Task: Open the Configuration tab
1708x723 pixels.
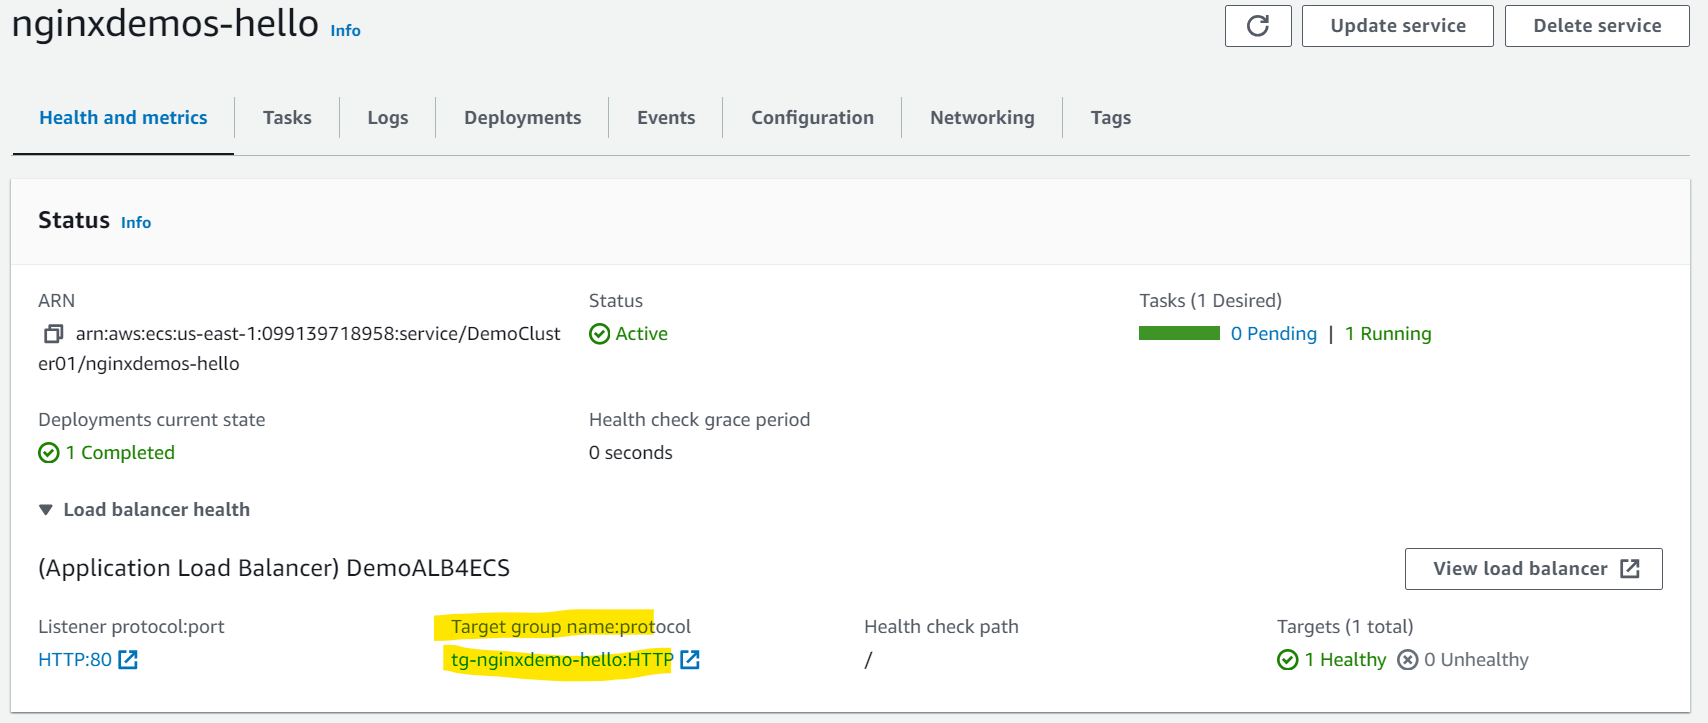Action: pos(812,118)
